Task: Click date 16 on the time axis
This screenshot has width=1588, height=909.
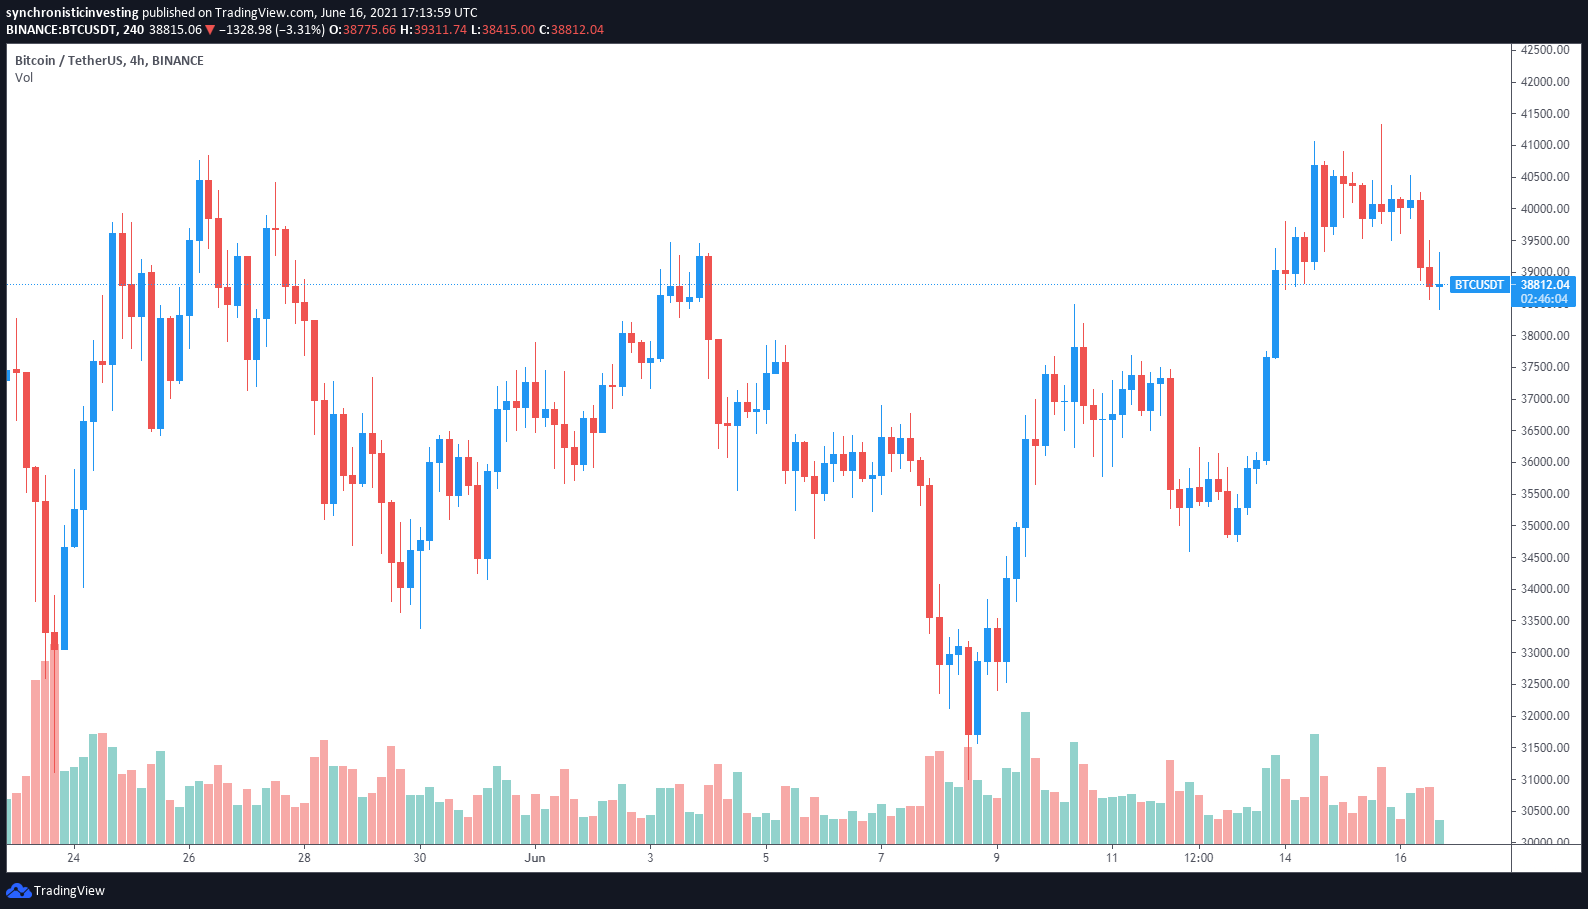Action: pos(1400,858)
